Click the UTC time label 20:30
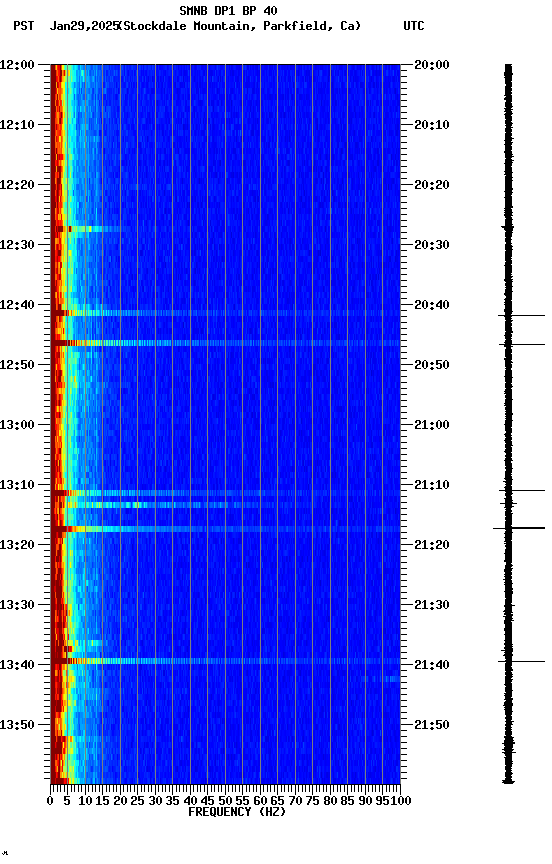This screenshot has width=552, height=864. tap(432, 245)
